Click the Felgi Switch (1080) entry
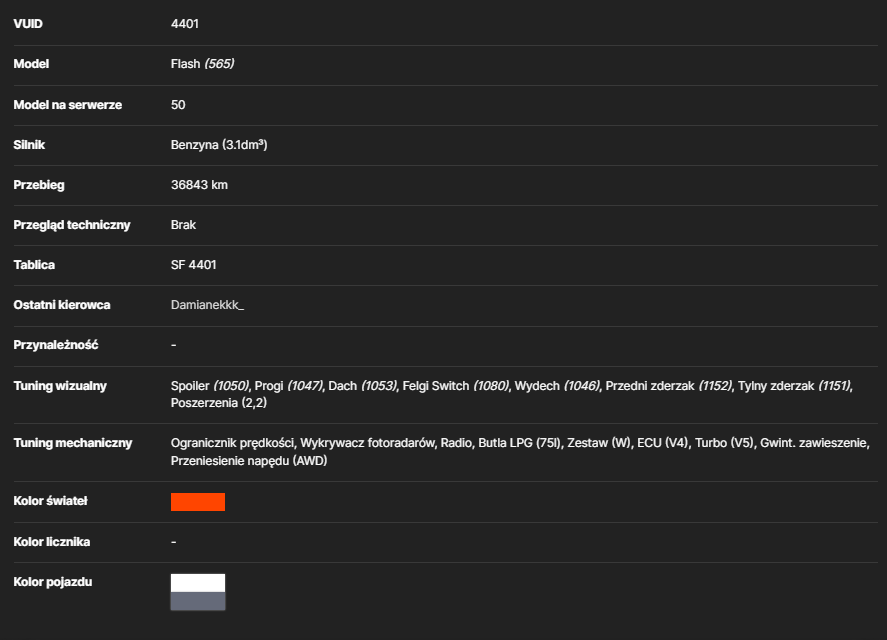This screenshot has height=640, width=887. (x=455, y=386)
